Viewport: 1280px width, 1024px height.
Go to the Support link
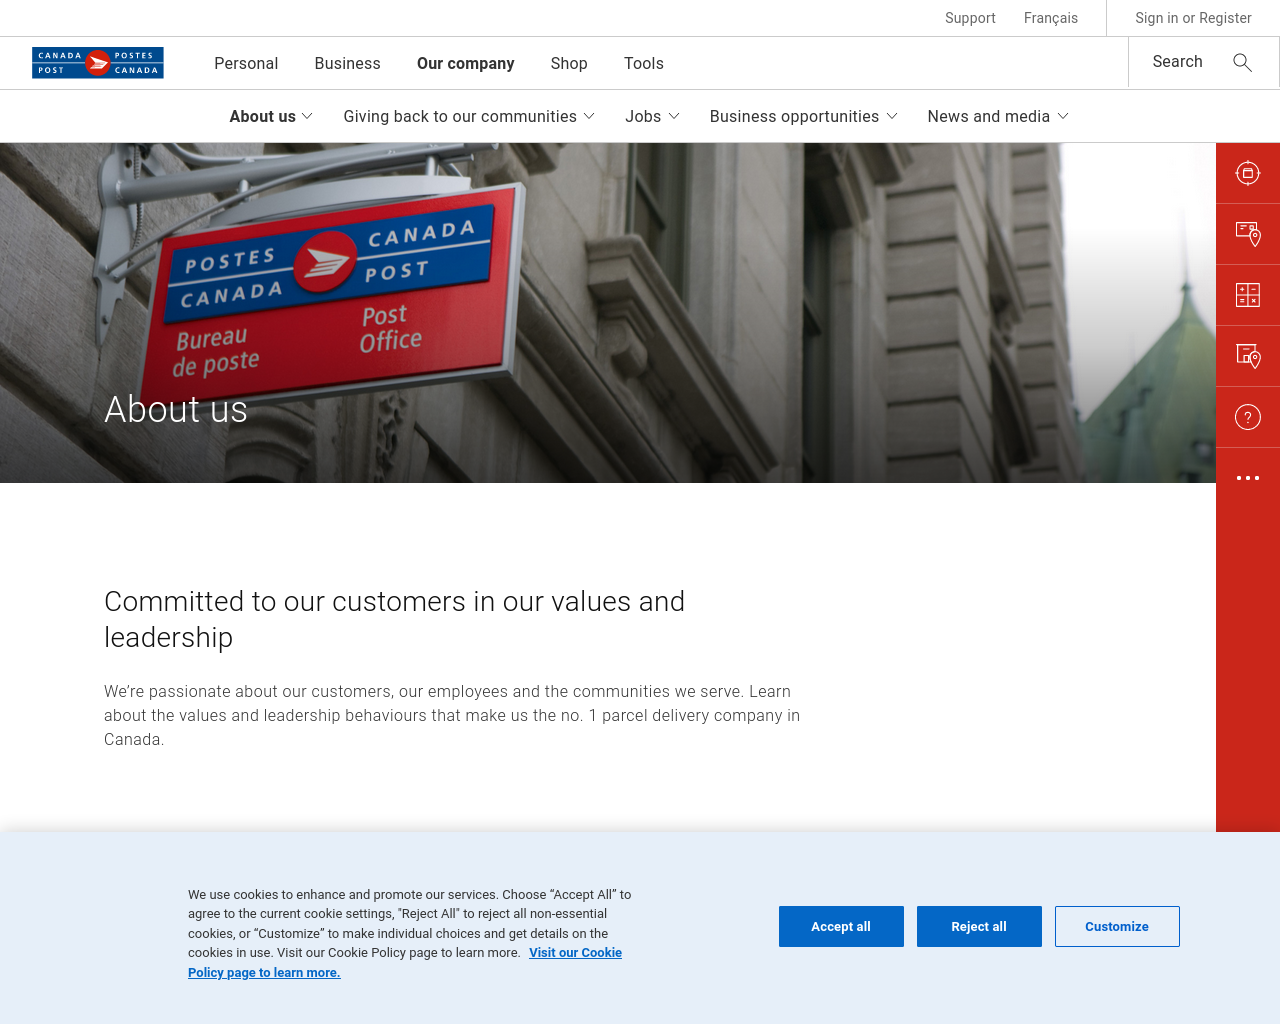(x=970, y=18)
